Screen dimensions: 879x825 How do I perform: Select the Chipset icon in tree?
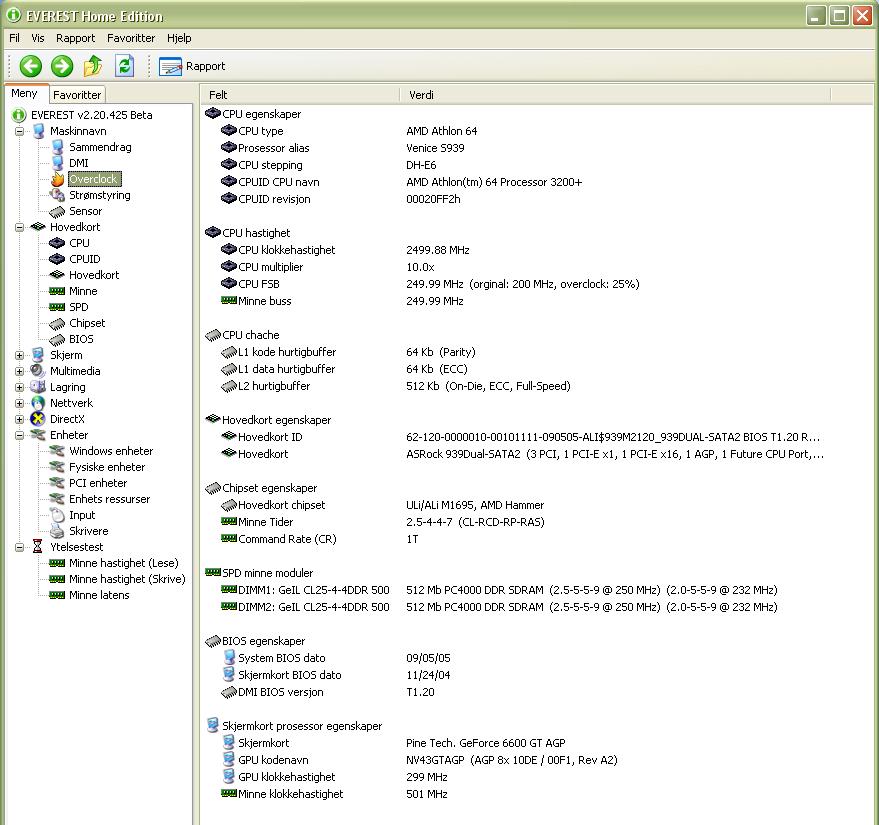[x=57, y=323]
